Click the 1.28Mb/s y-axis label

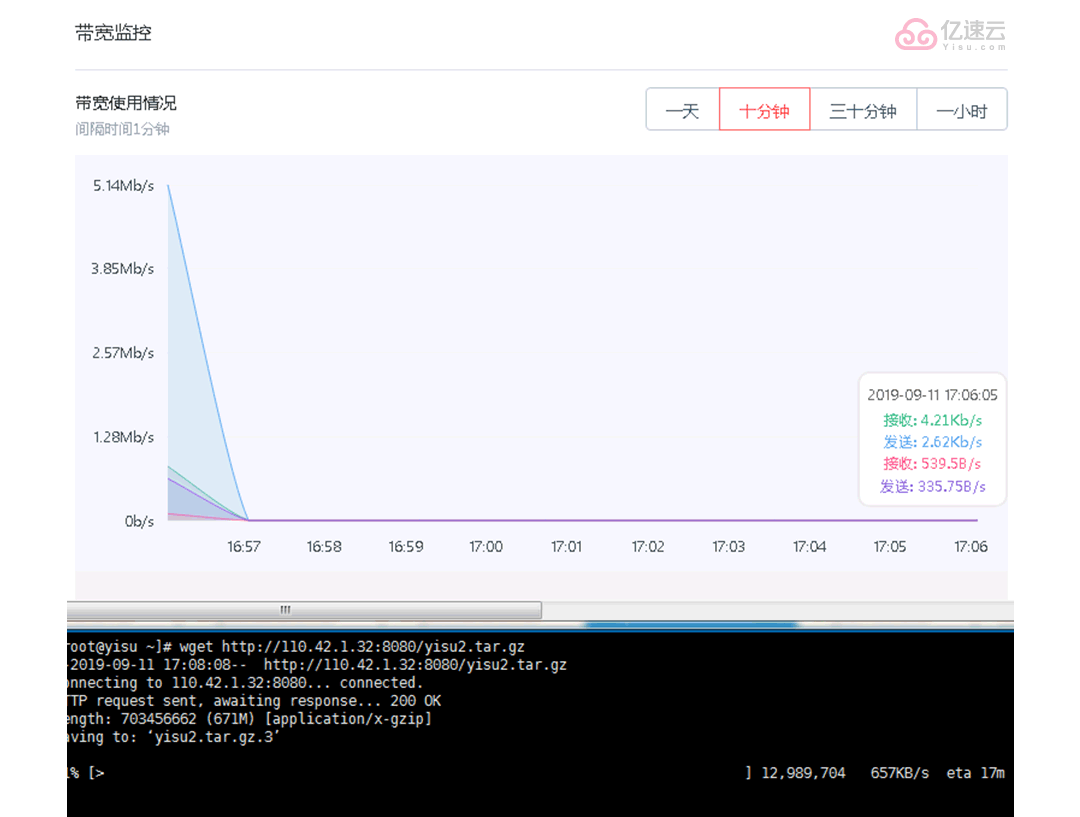(123, 437)
